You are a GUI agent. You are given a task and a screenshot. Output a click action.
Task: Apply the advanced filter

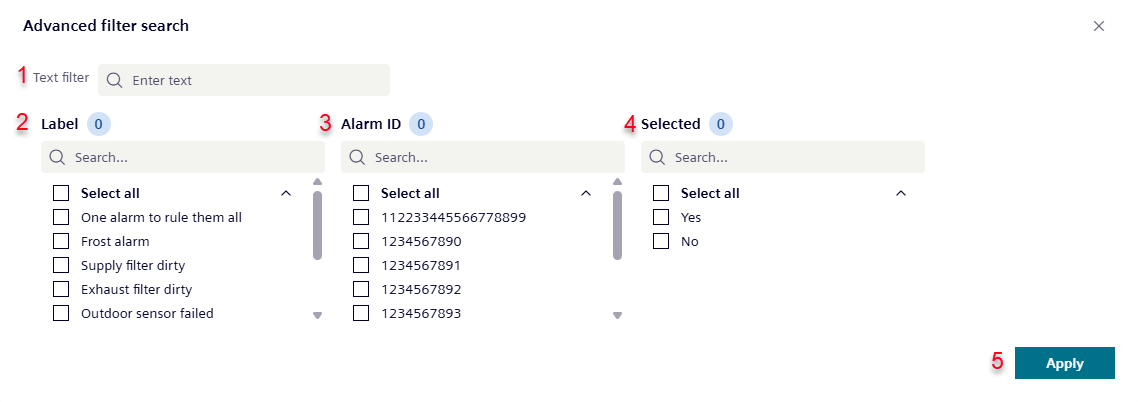pos(1064,363)
